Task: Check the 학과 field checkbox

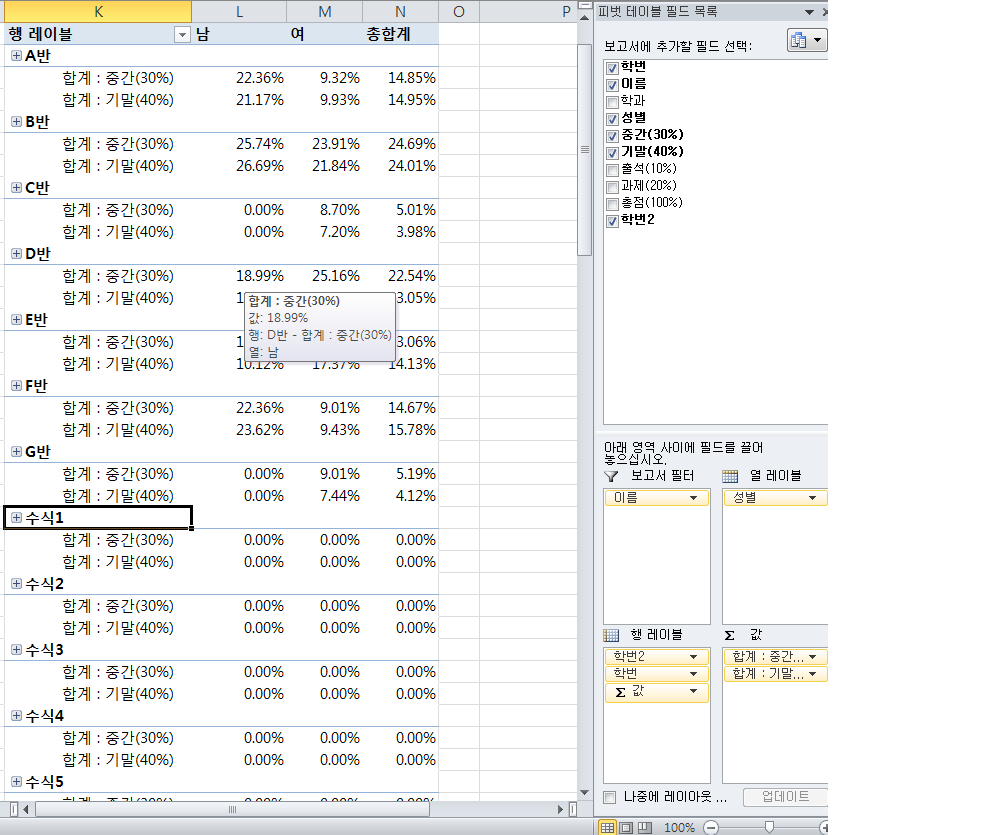Action: tap(612, 101)
